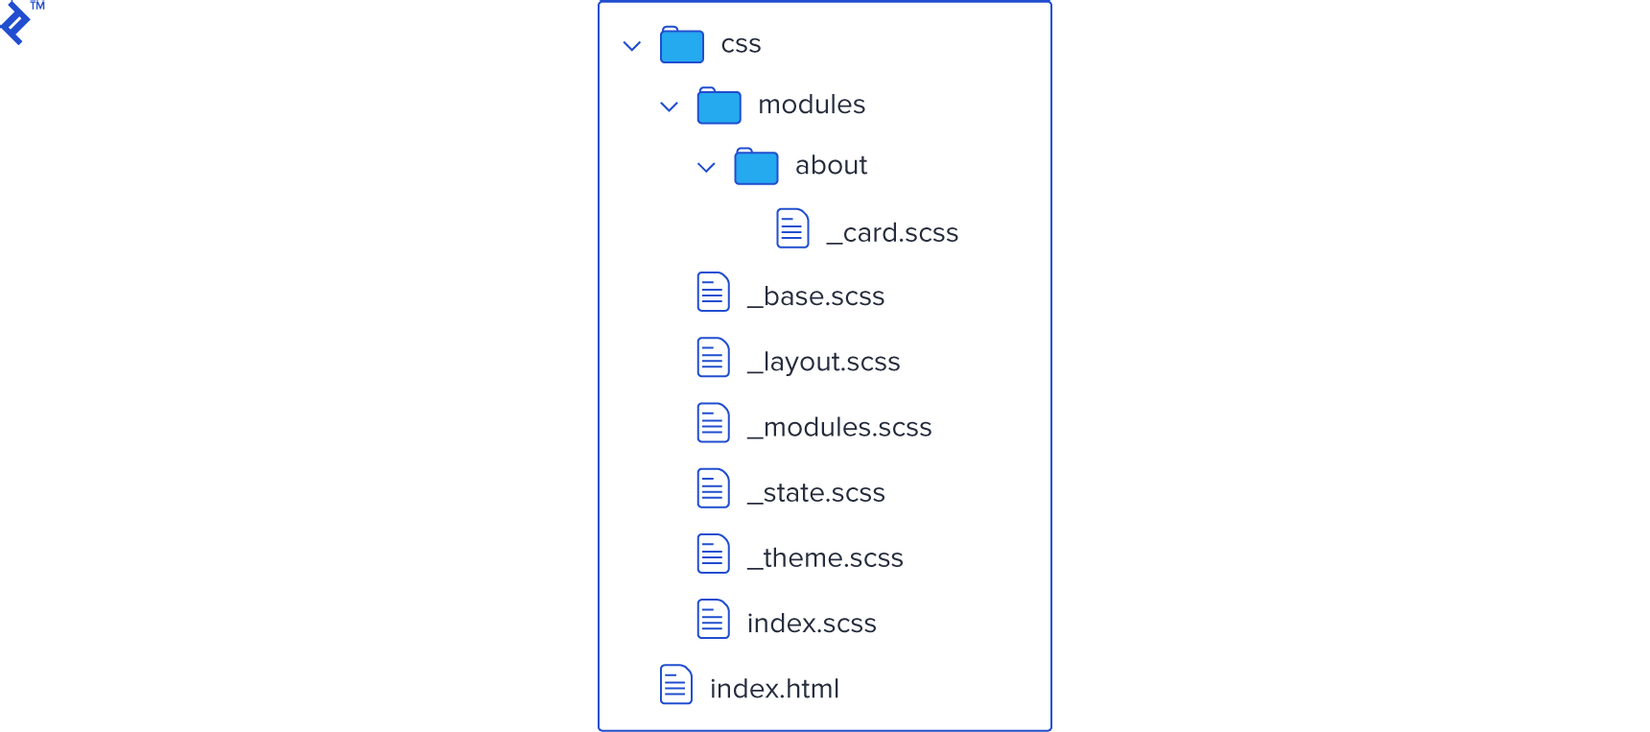Click the _theme.scss file icon
Viewport: 1650px width, 732px height.
[713, 554]
